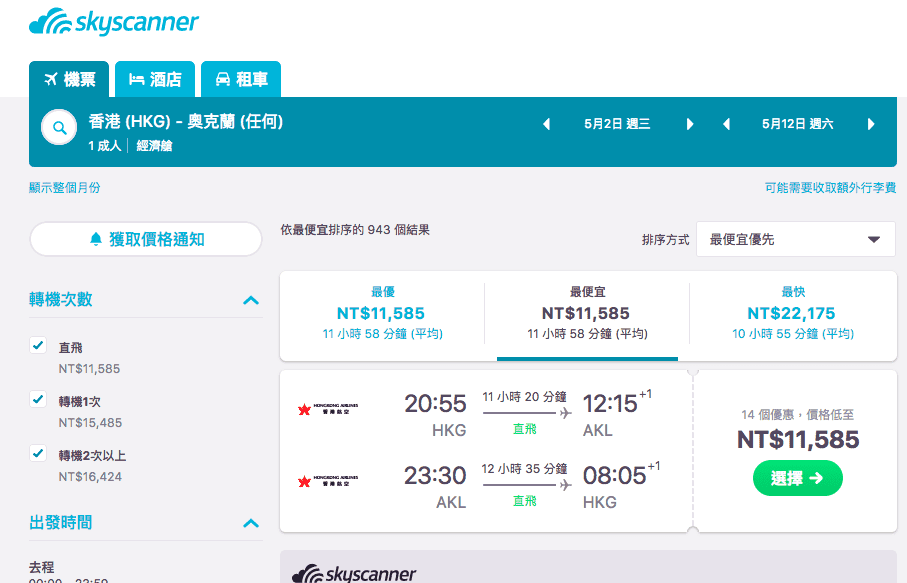Click outbound arrival time 12:15
The image size is (907, 583).
[610, 404]
